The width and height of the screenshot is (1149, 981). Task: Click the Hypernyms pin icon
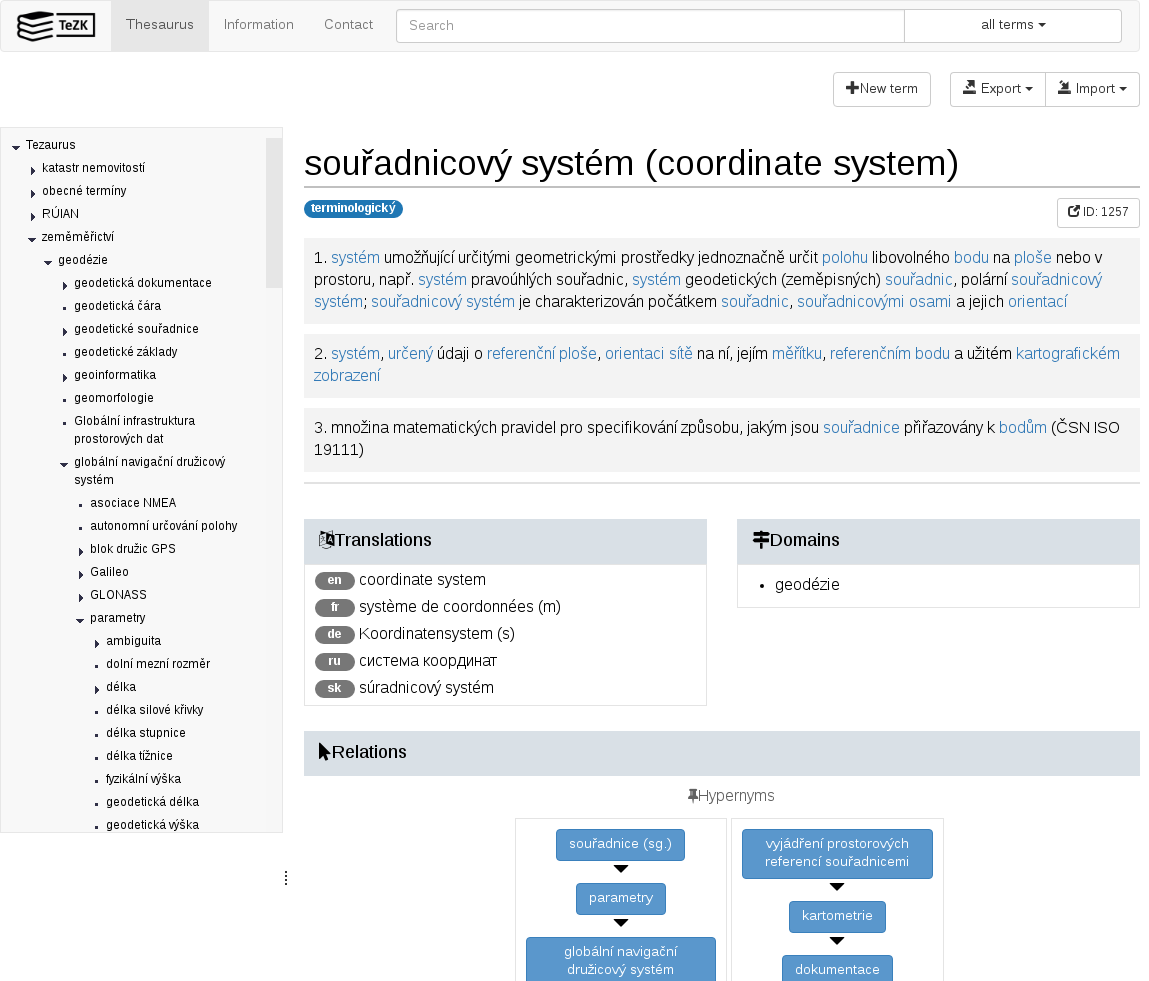point(692,796)
